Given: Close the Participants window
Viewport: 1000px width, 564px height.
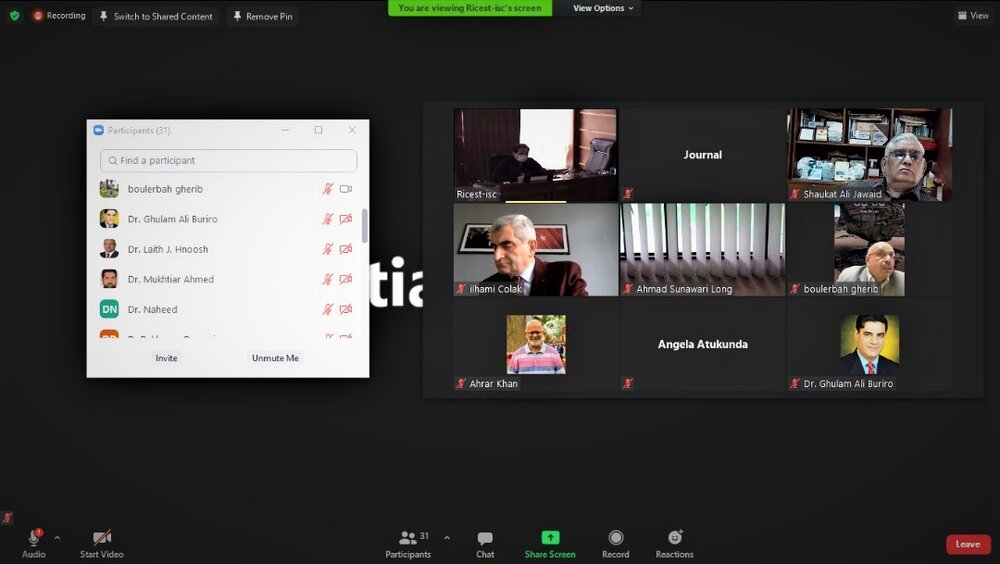Looking at the screenshot, I should click(x=352, y=130).
